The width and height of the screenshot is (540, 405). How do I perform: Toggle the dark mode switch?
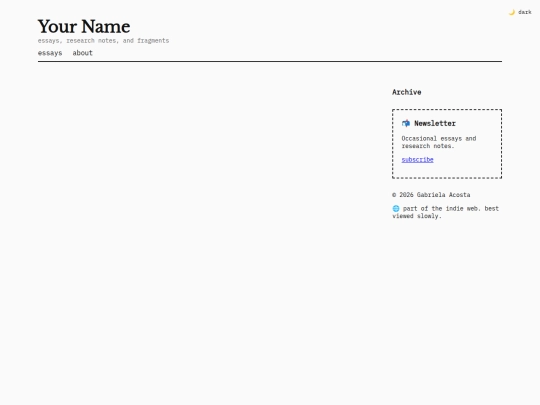pos(520,12)
